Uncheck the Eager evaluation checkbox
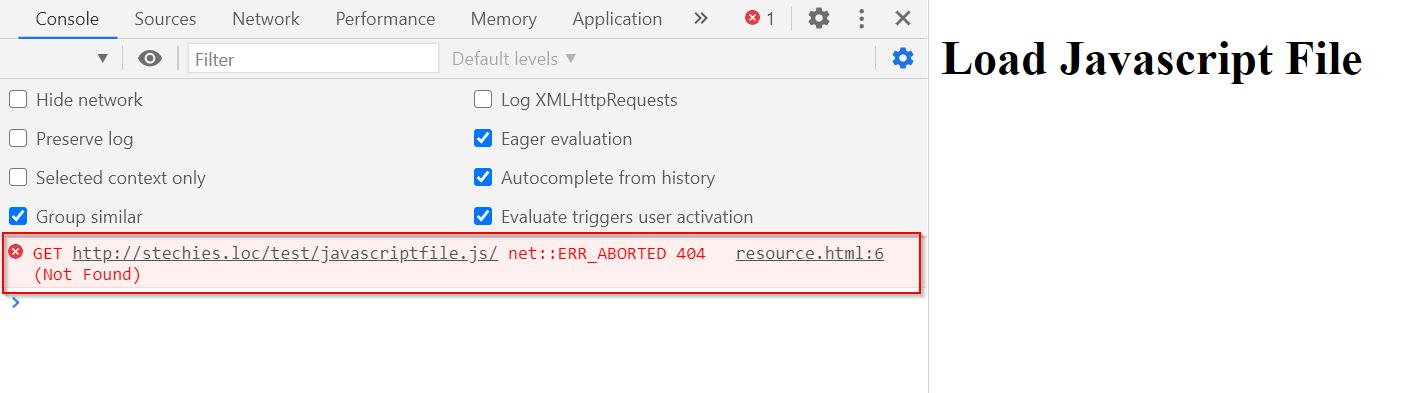1424x393 pixels. [483, 138]
